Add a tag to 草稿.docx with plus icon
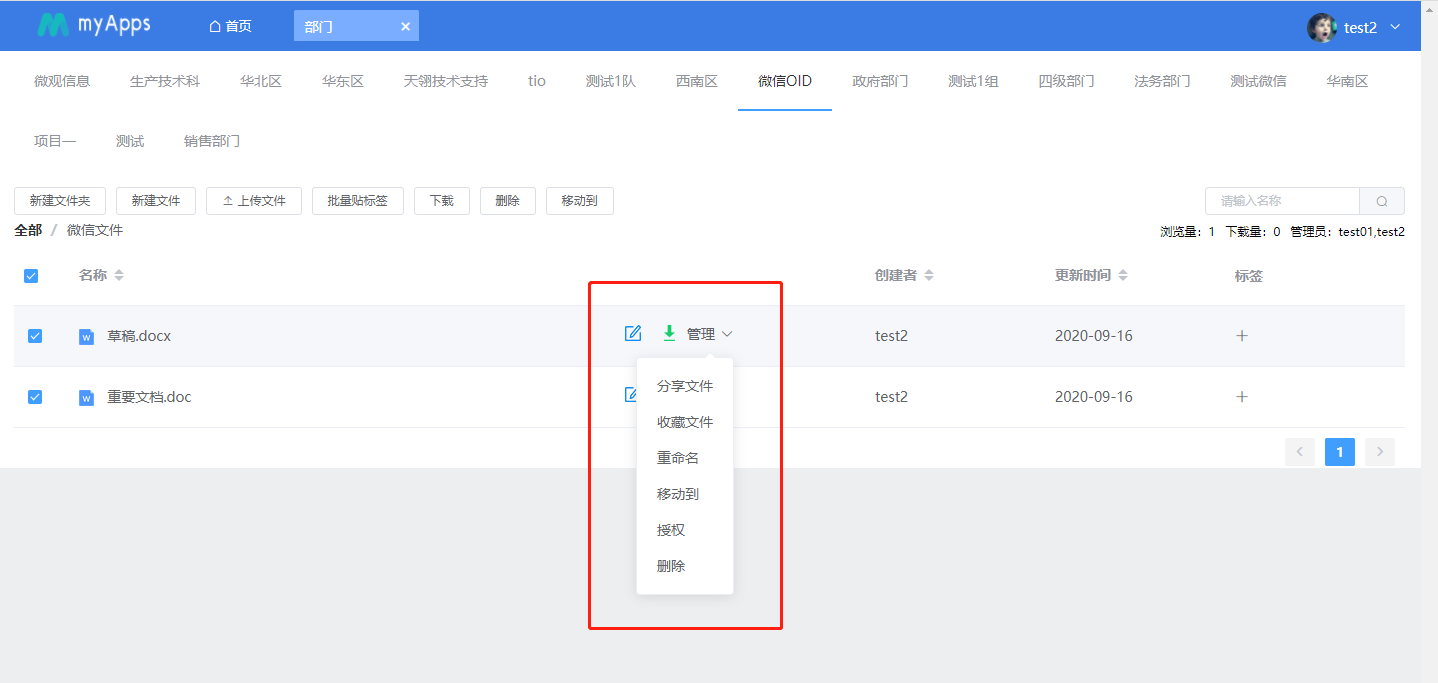Image resolution: width=1438 pixels, height=683 pixels. tap(1242, 336)
